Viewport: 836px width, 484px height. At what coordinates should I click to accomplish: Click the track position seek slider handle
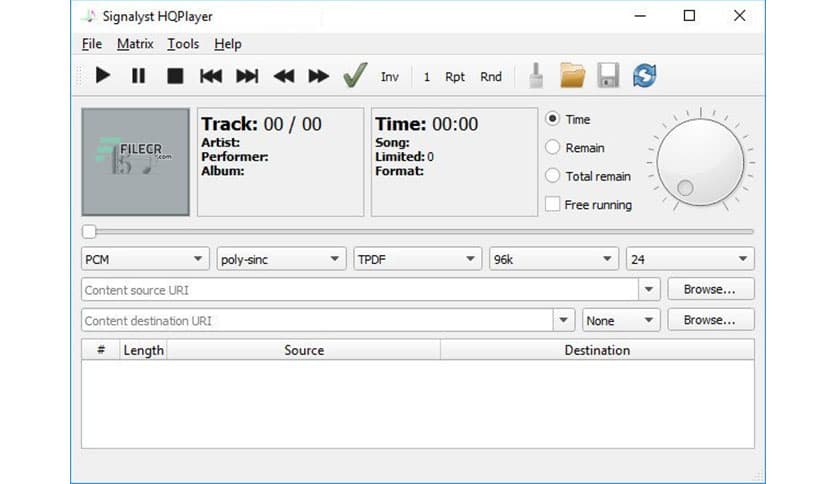(89, 231)
